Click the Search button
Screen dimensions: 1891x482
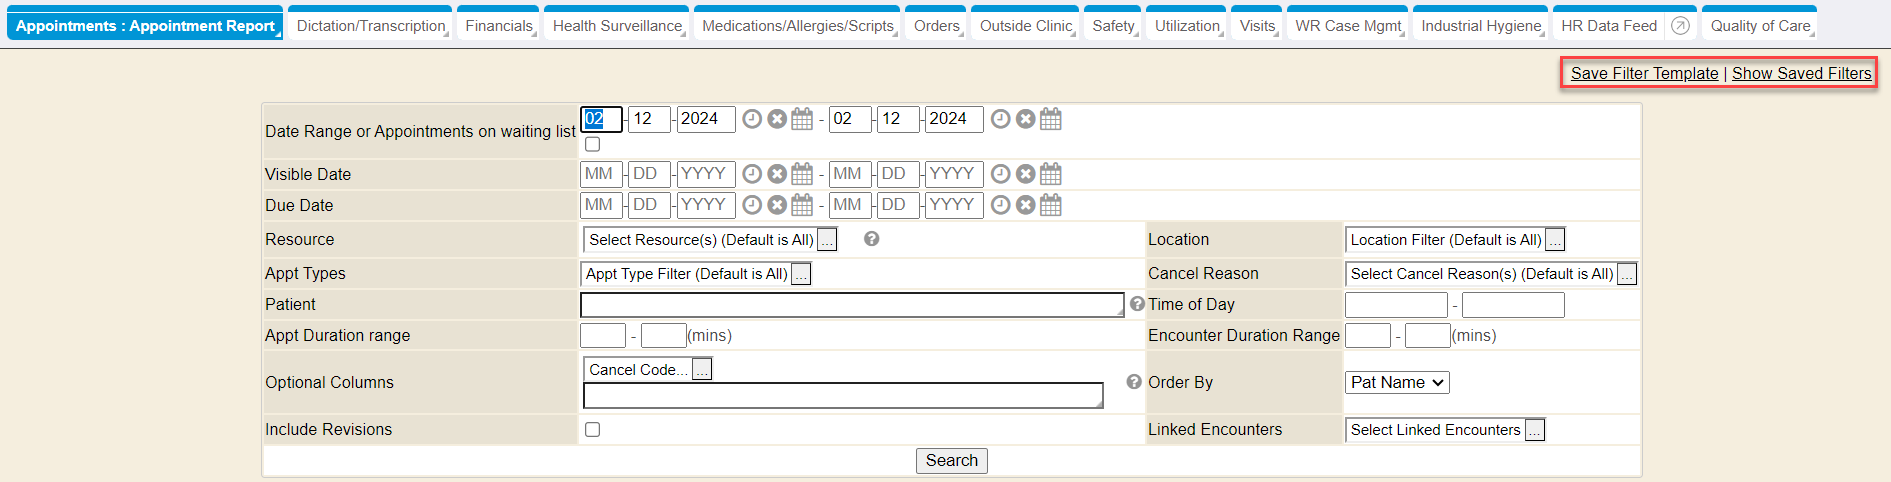[951, 460]
